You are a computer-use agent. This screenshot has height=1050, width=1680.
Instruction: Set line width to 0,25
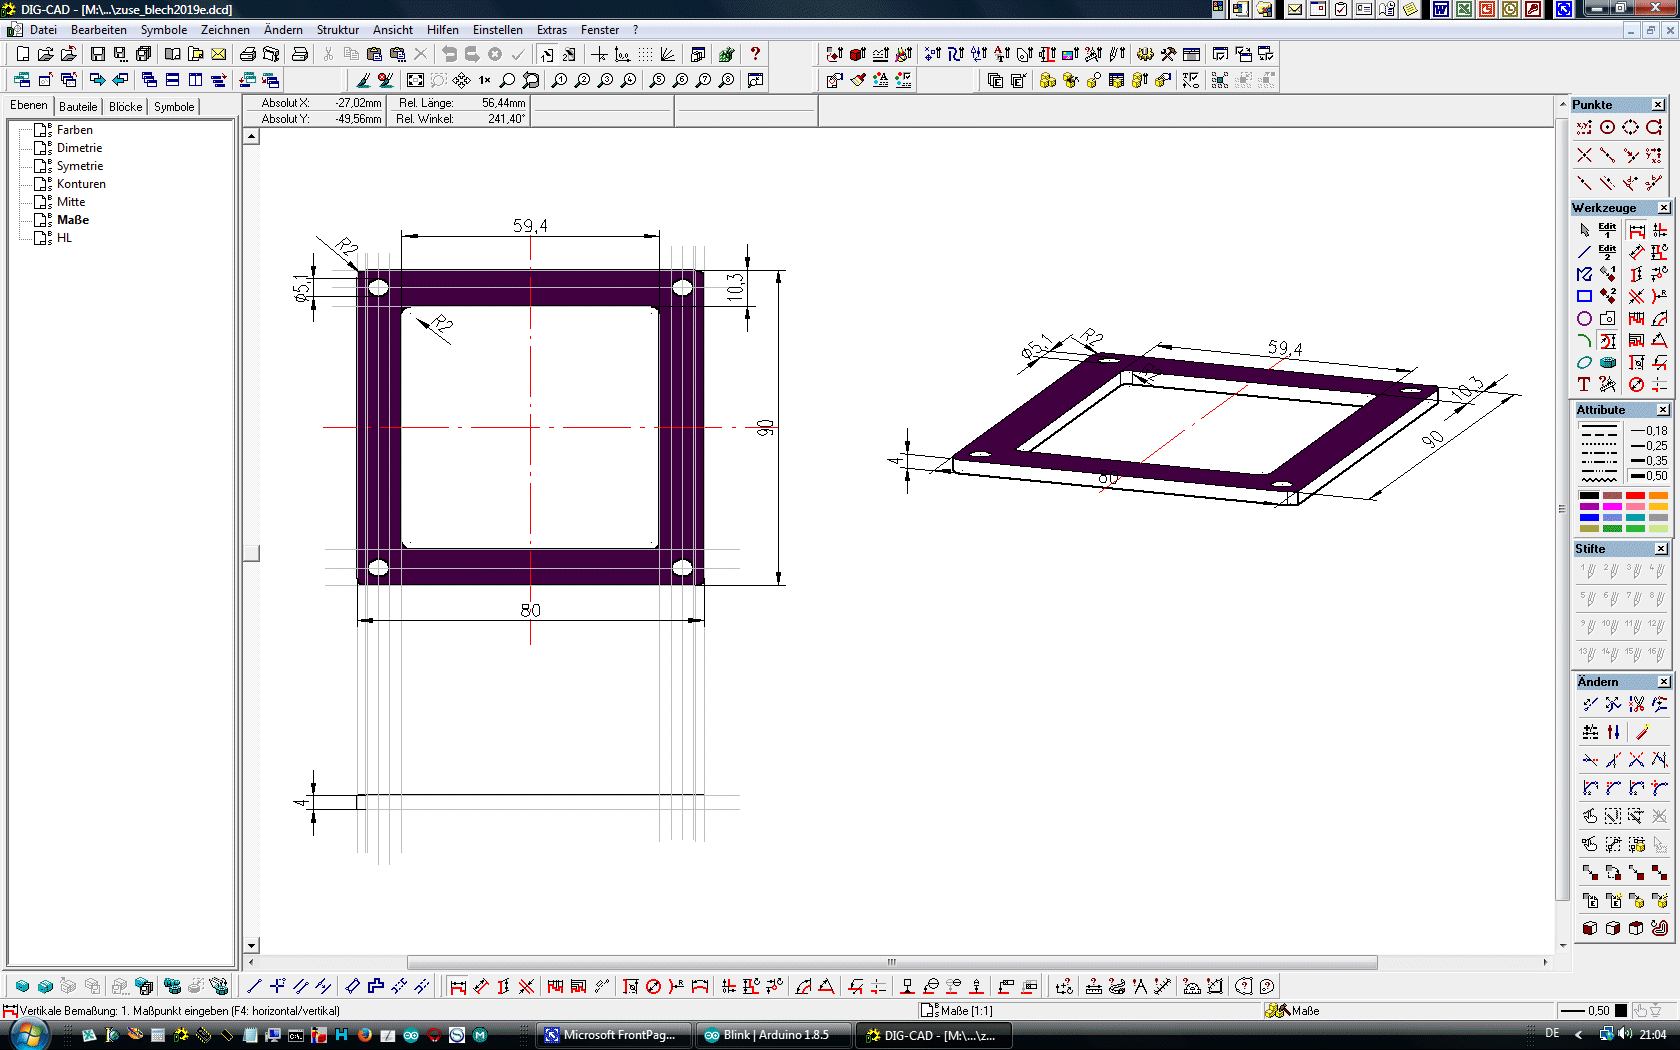pyautogui.click(x=1648, y=446)
